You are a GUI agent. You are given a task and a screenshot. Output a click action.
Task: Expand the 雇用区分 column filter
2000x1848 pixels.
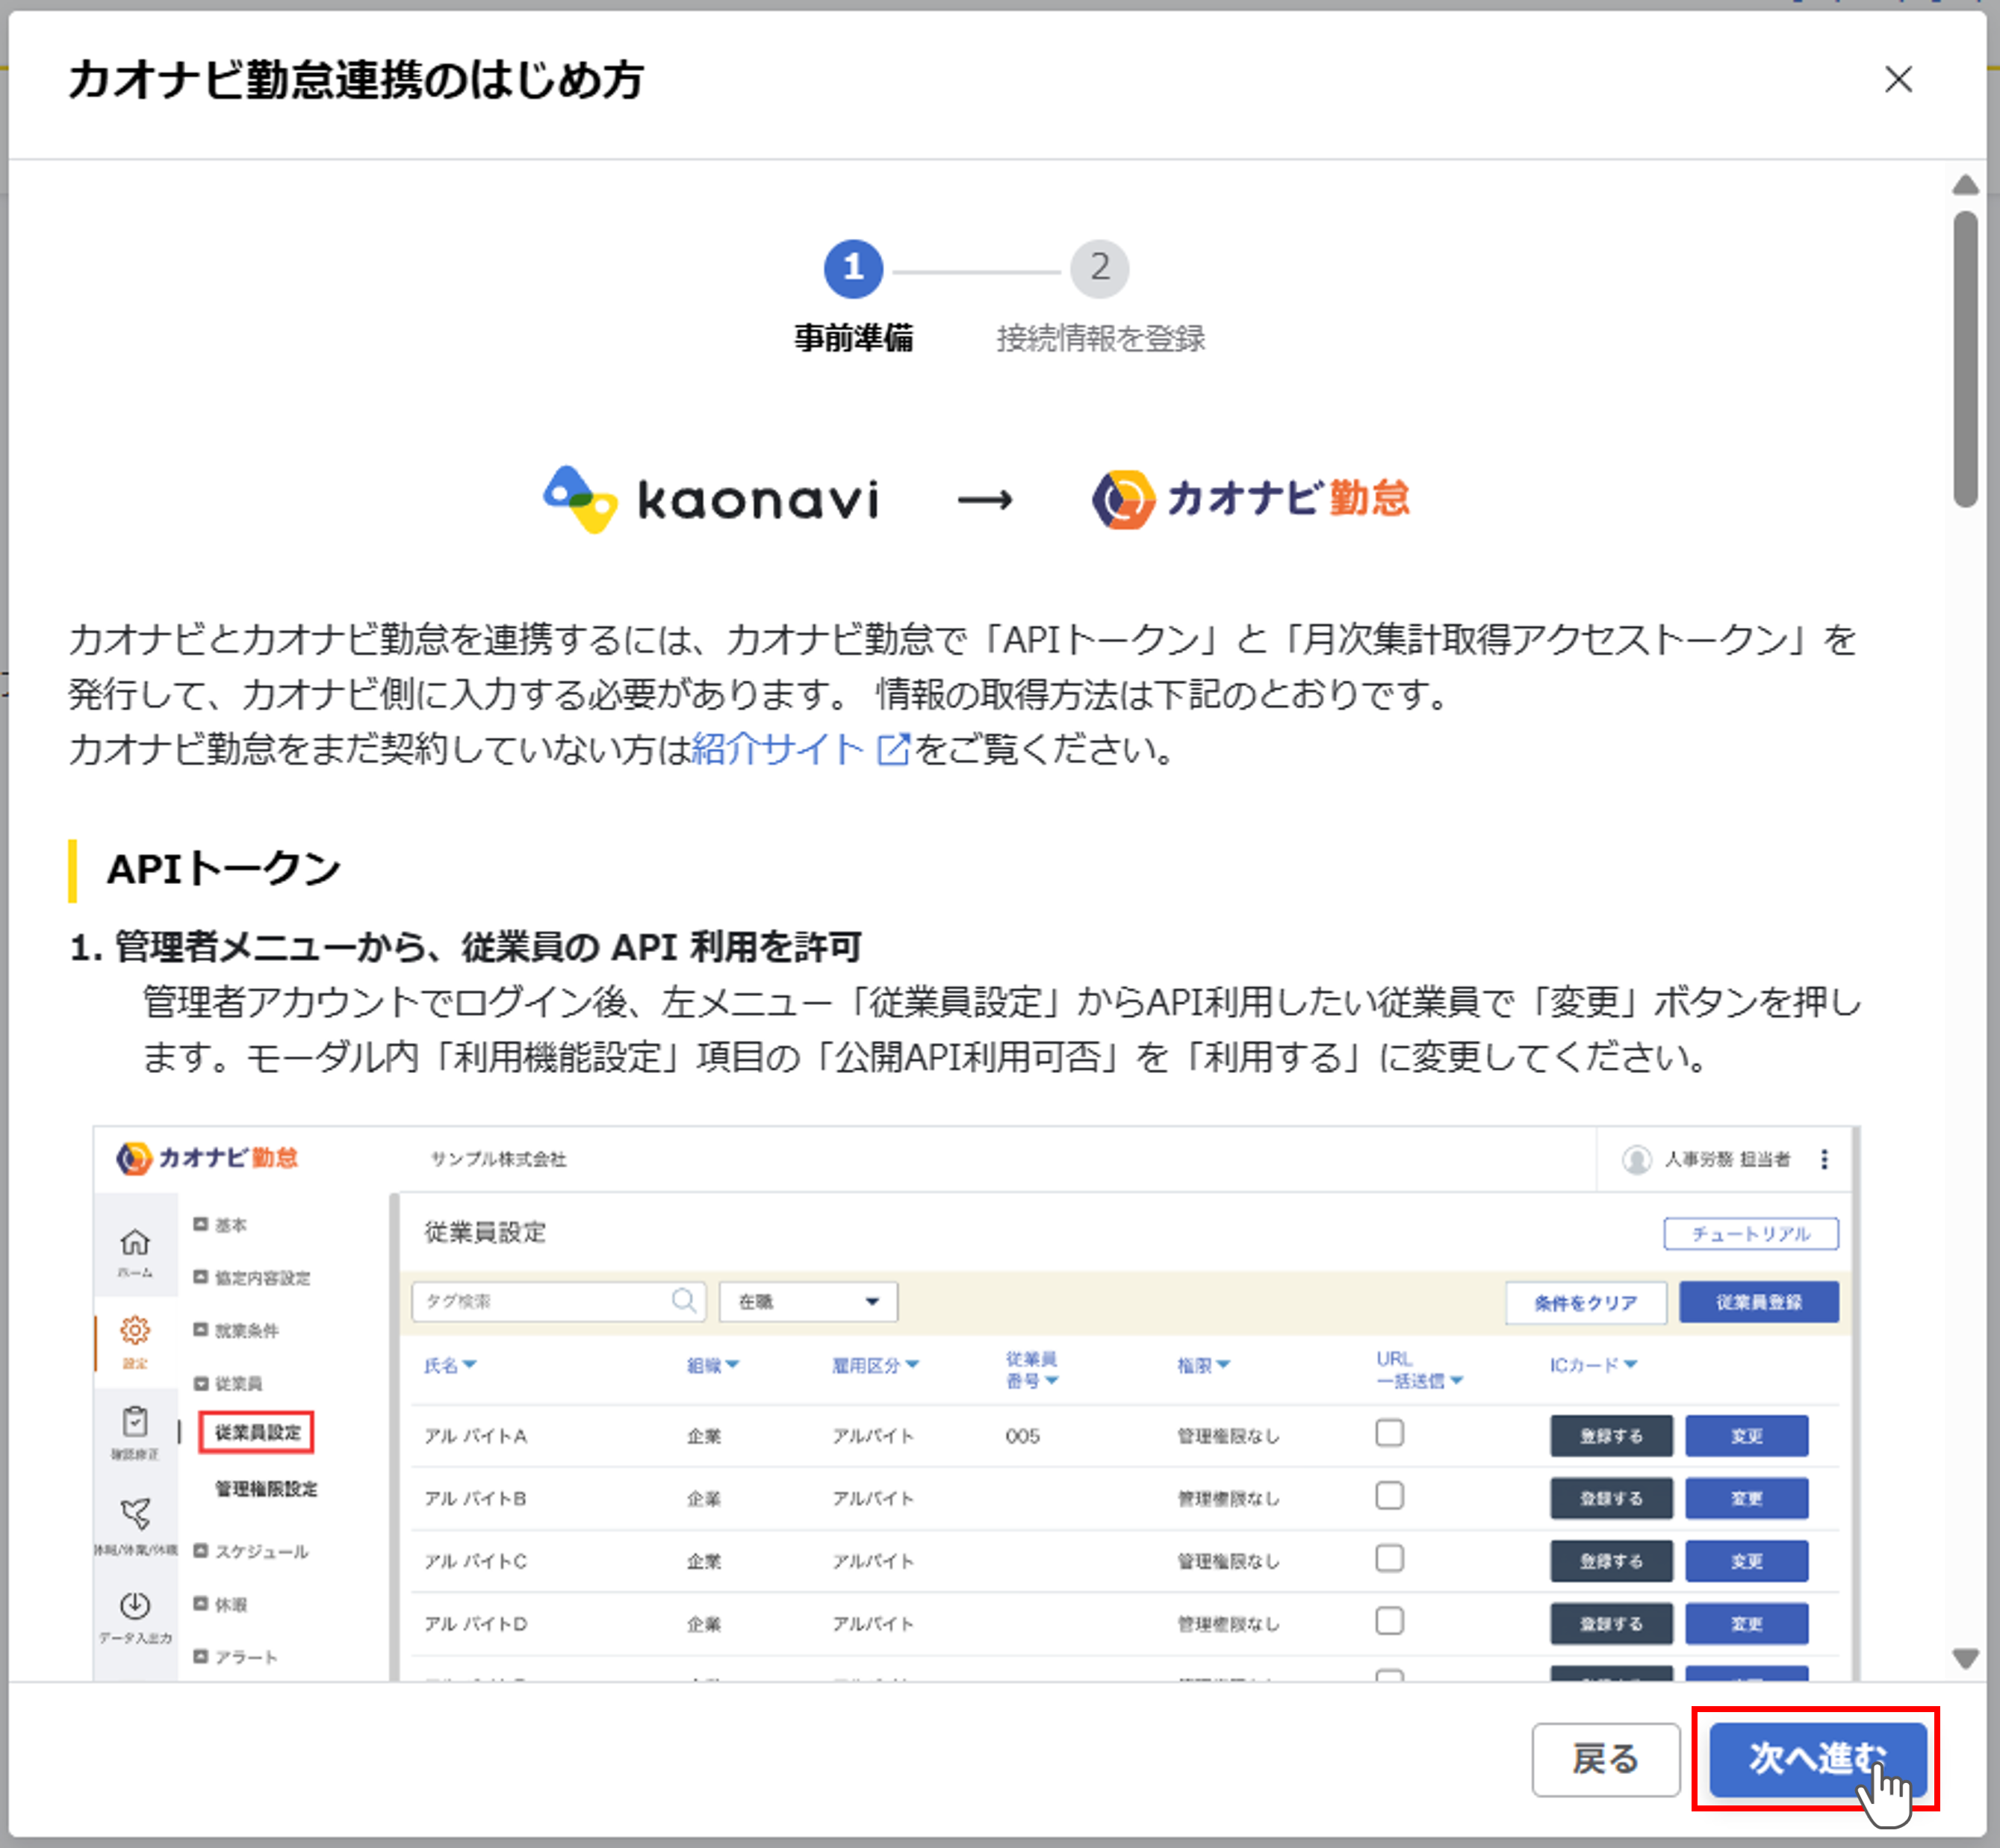click(875, 1365)
